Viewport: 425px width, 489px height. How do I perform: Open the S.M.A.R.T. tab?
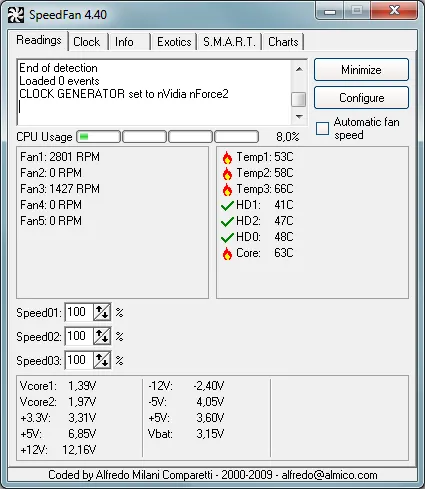click(229, 42)
